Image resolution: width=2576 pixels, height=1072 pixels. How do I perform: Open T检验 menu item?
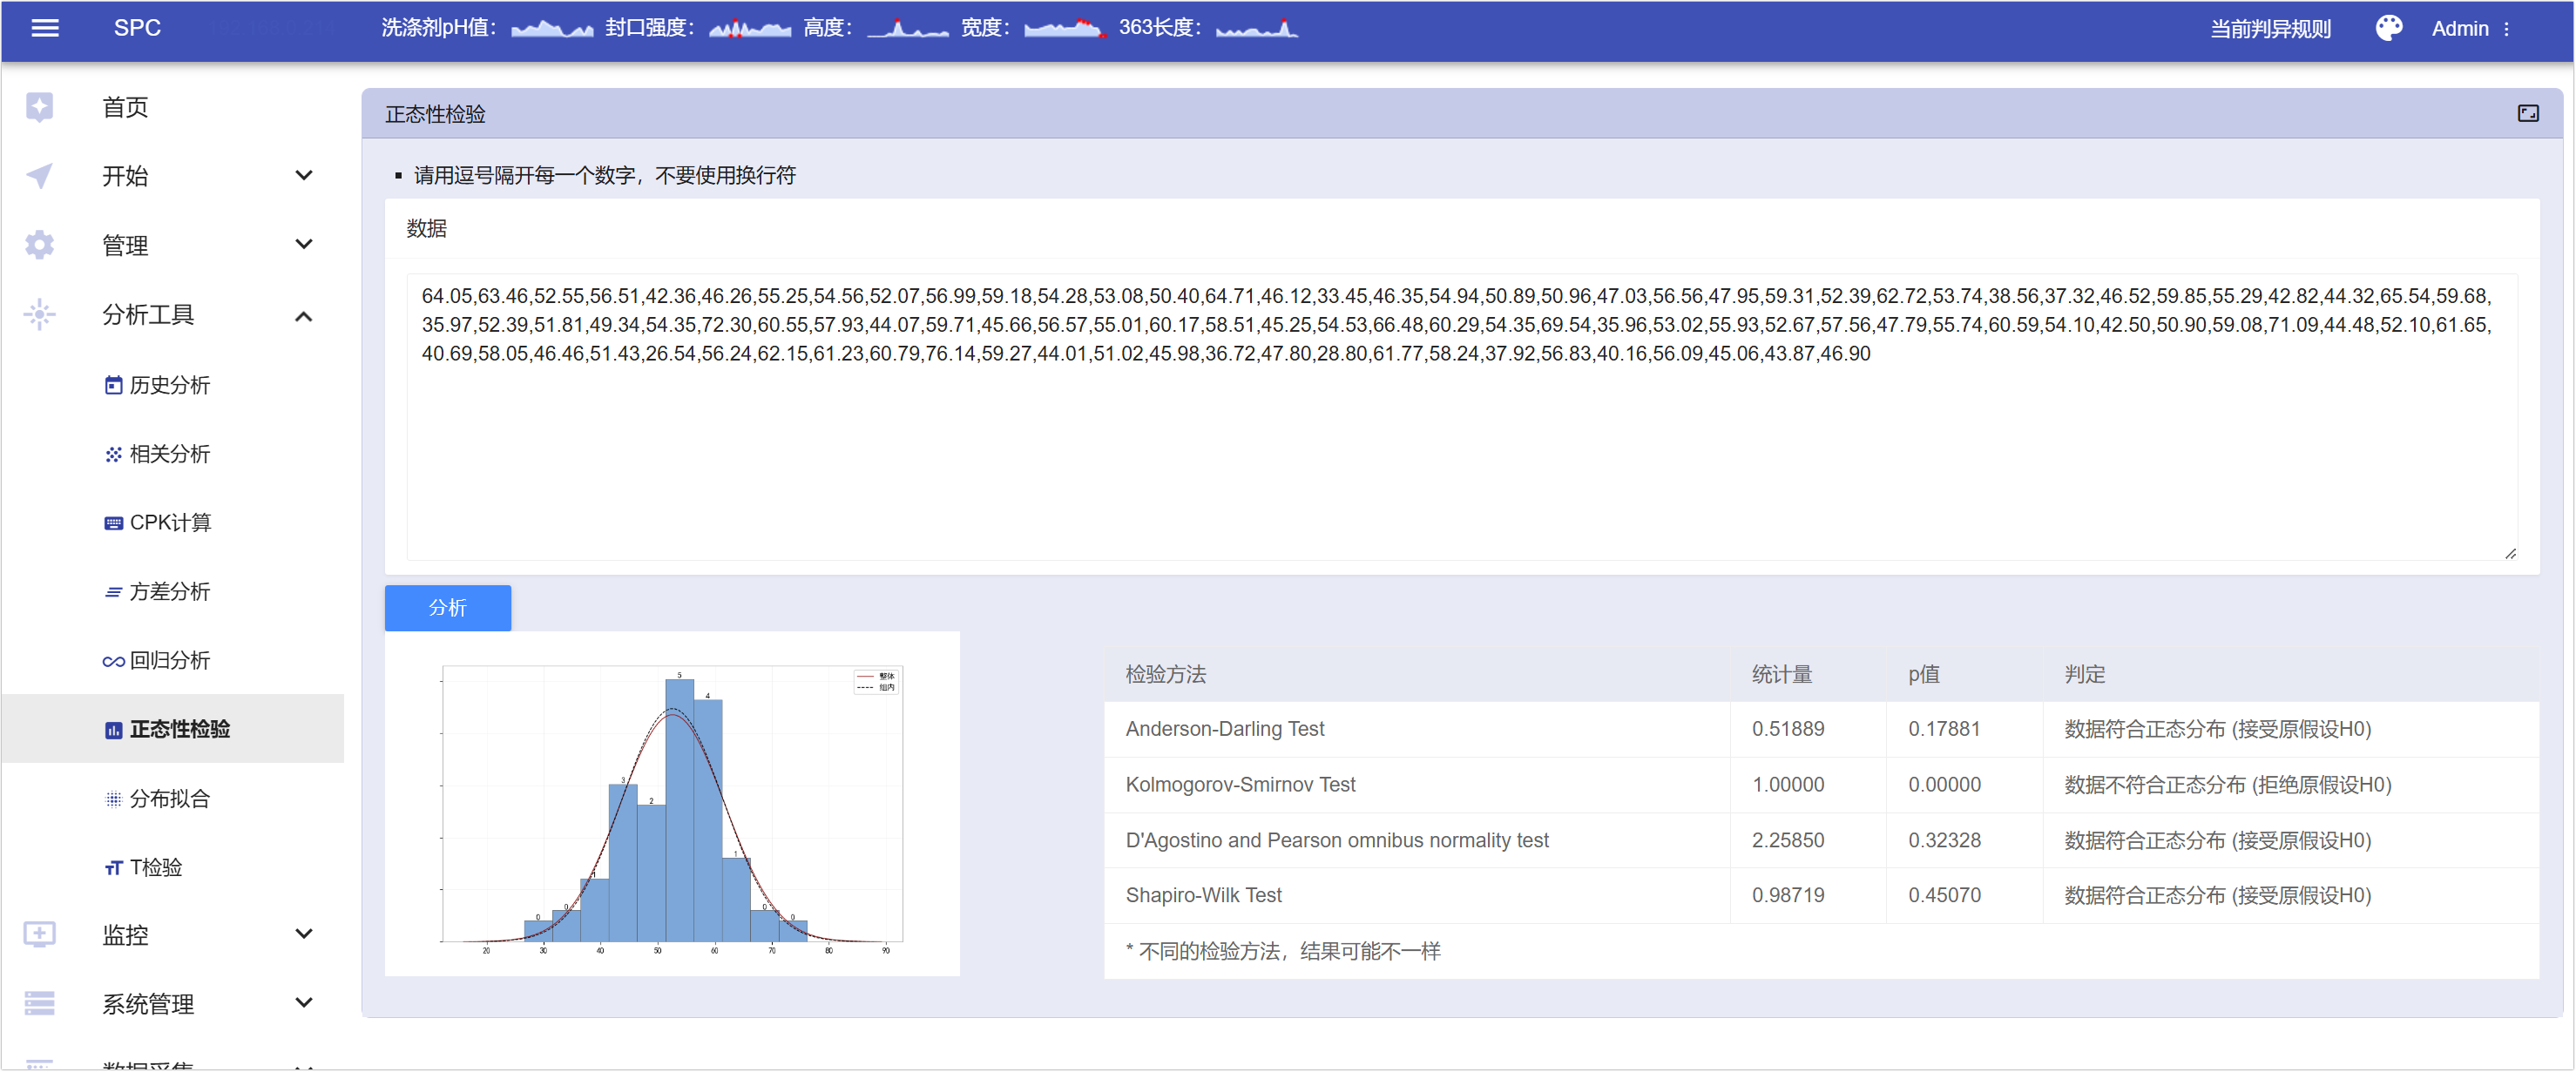(172, 868)
